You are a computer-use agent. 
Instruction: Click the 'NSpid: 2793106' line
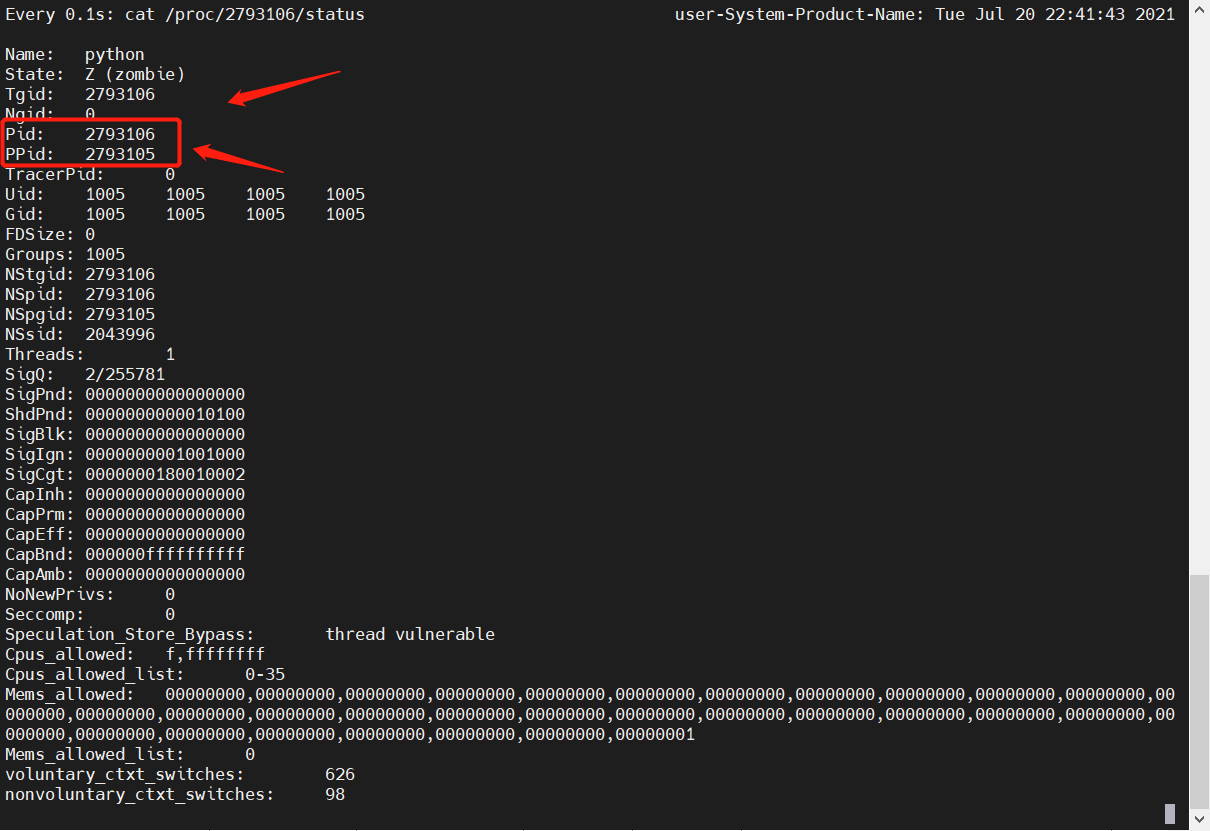[80, 294]
